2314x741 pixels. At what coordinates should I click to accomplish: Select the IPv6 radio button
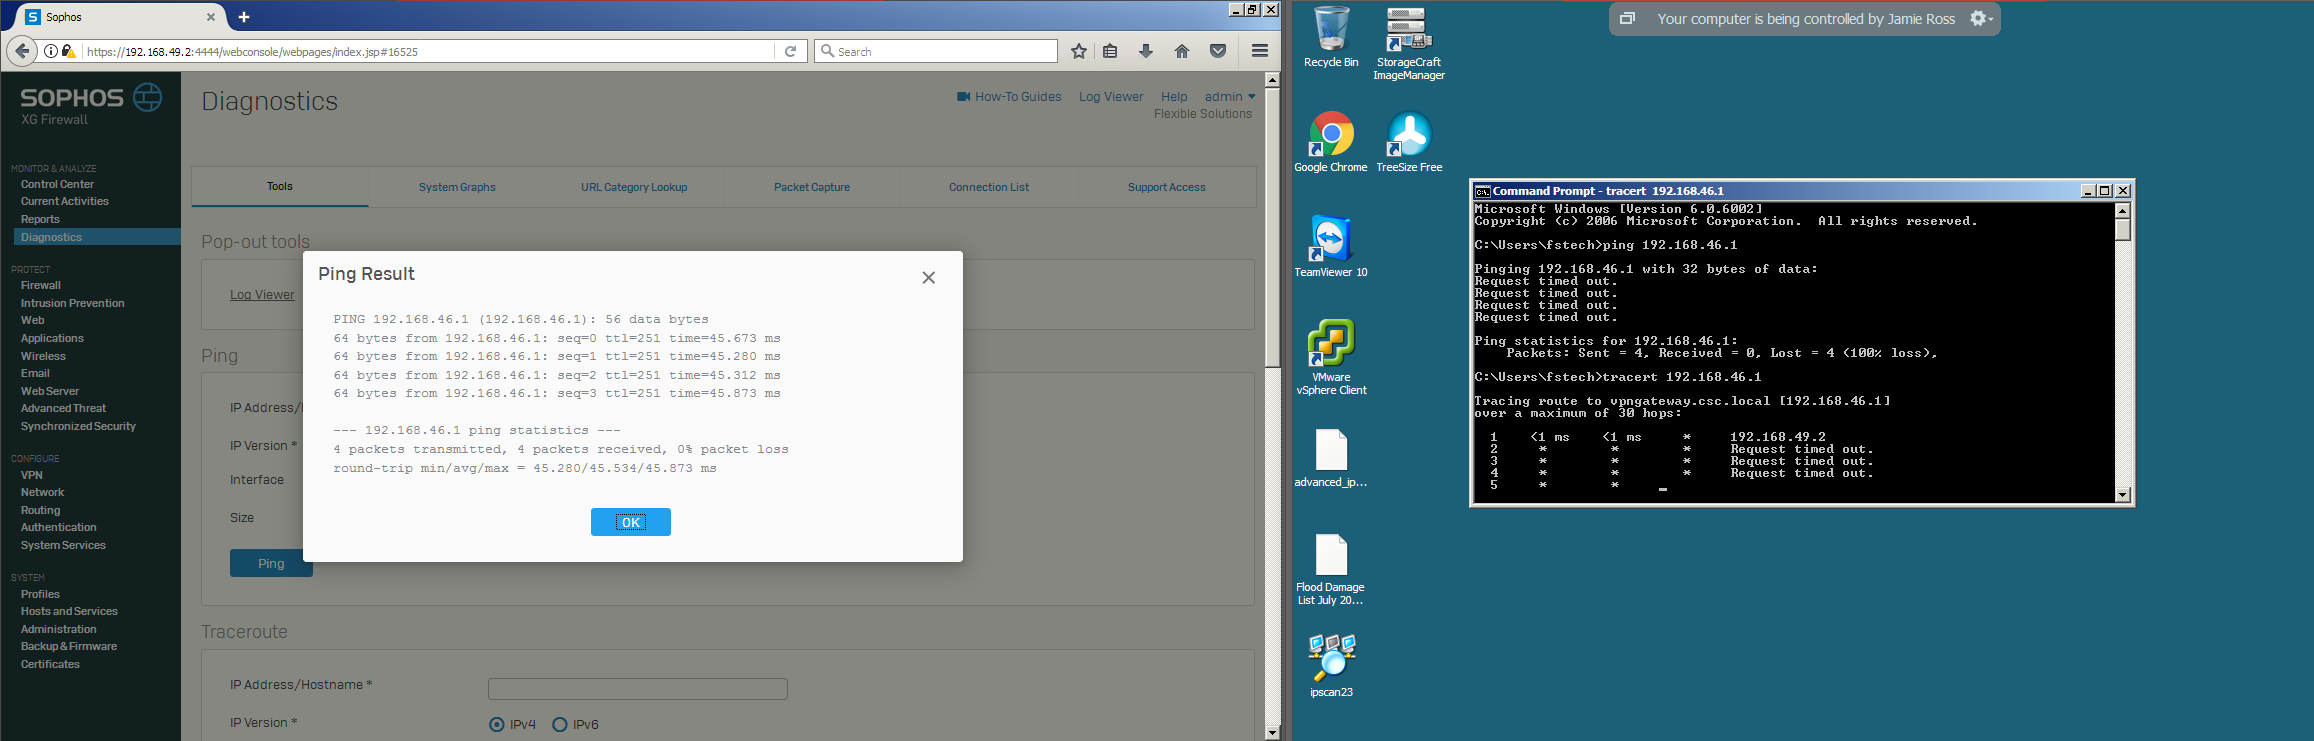click(x=560, y=724)
